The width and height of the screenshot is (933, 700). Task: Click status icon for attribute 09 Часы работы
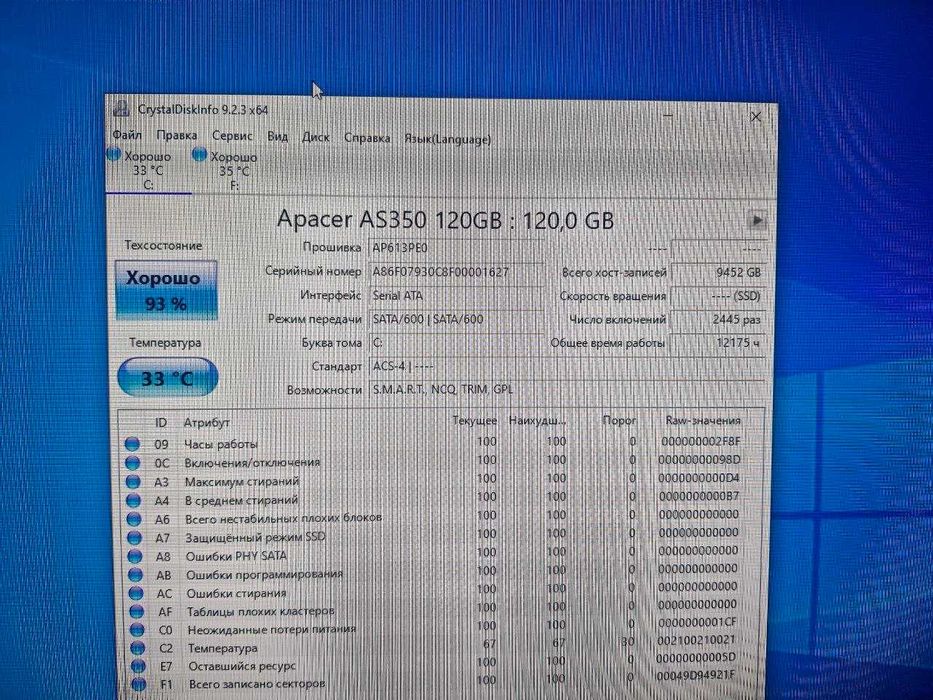click(x=132, y=444)
